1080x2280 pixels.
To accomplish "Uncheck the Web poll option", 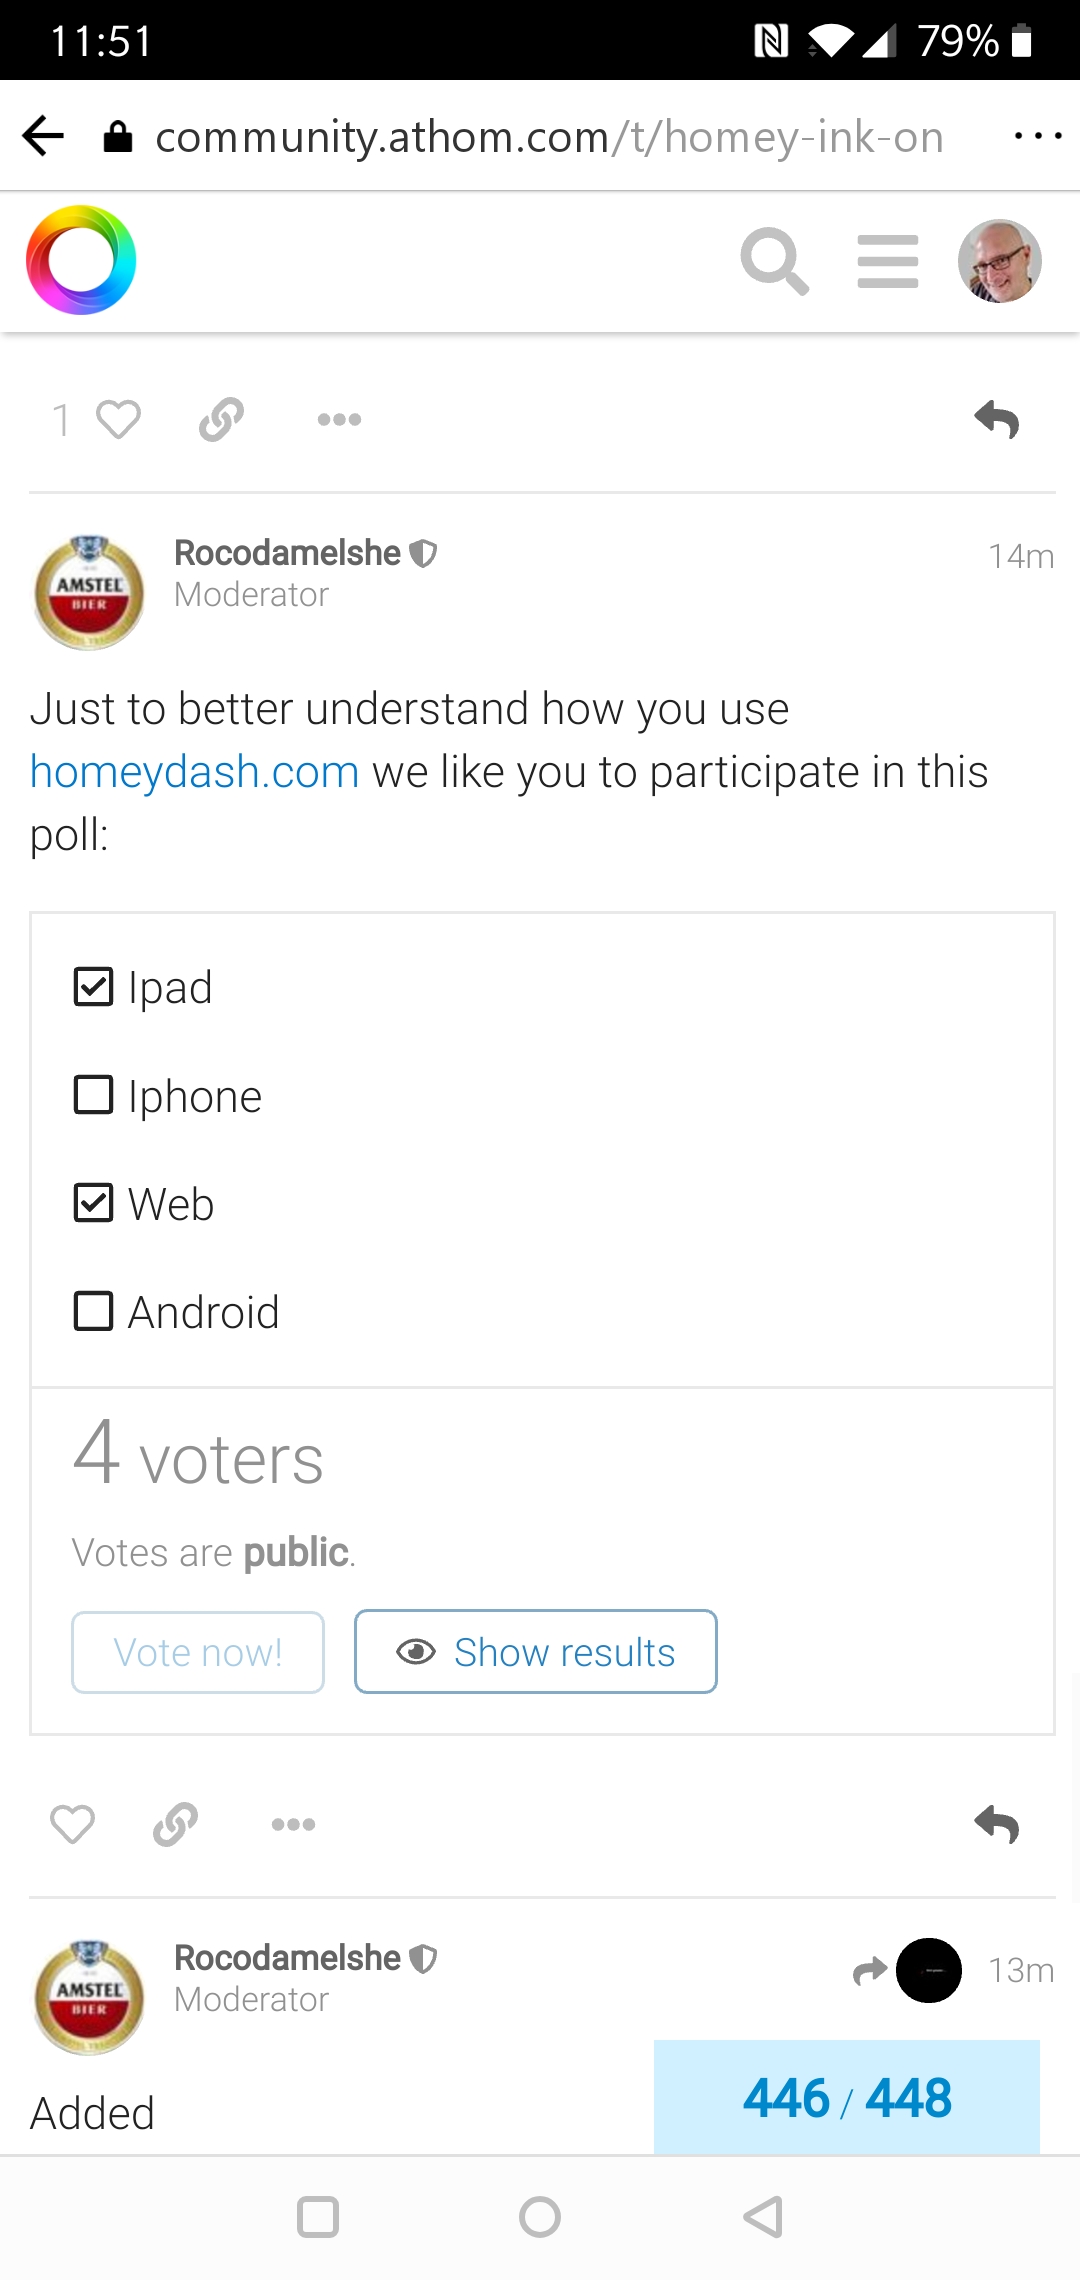I will tap(94, 1203).
